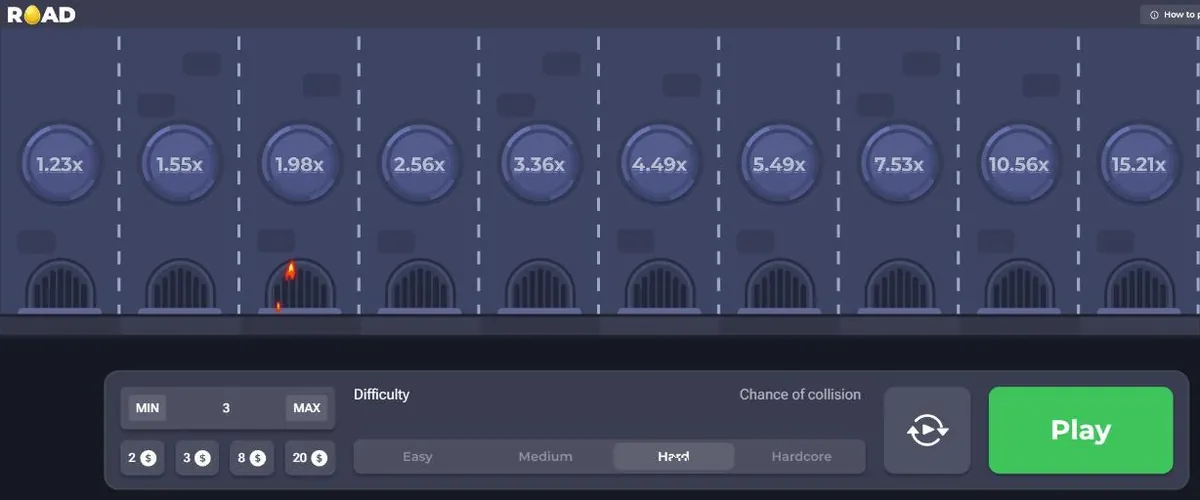Click the Chance of collision label
The height and width of the screenshot is (500, 1200).
pyautogui.click(x=800, y=395)
